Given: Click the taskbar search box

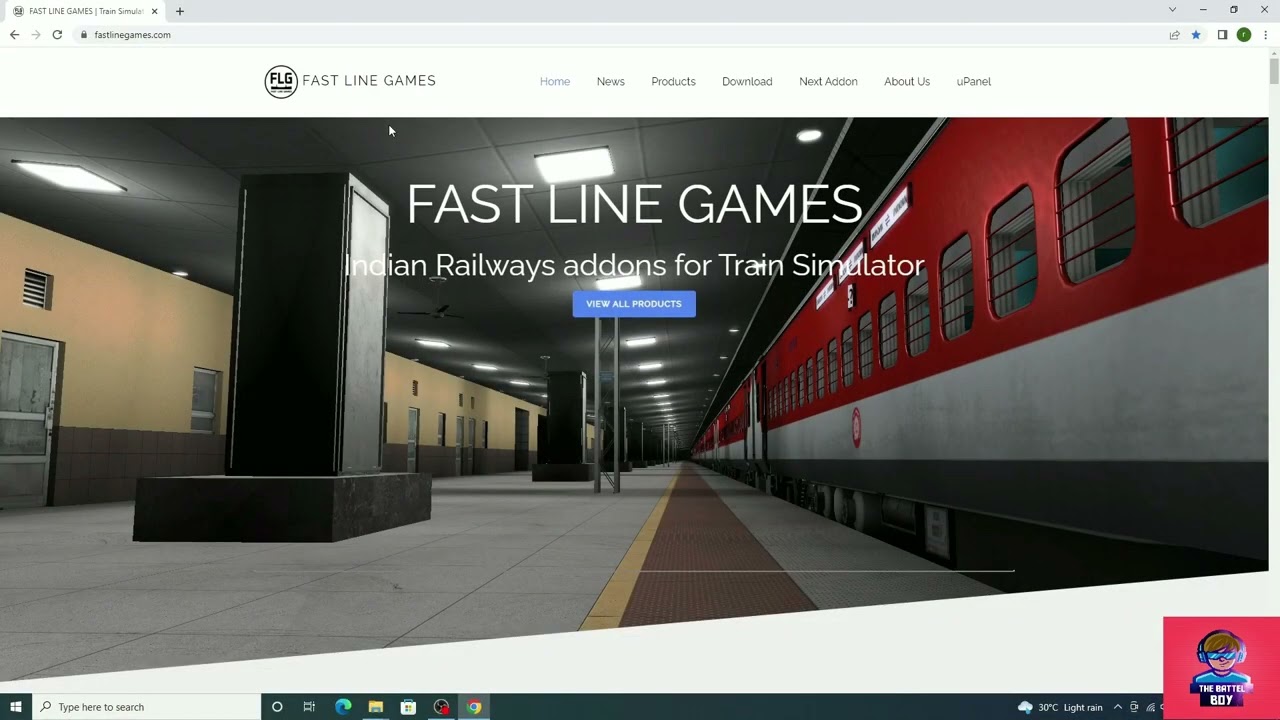Looking at the screenshot, I should (146, 707).
